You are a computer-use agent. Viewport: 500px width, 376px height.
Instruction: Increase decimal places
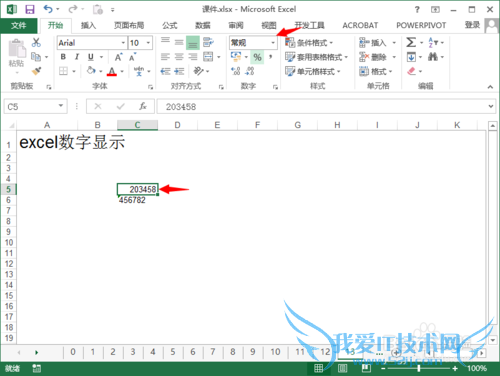tap(236, 71)
